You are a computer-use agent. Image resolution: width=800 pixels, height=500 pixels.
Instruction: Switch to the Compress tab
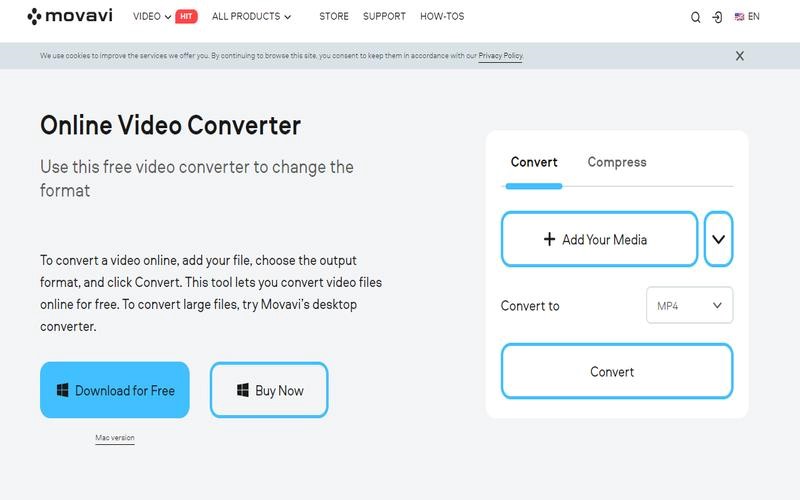click(617, 162)
